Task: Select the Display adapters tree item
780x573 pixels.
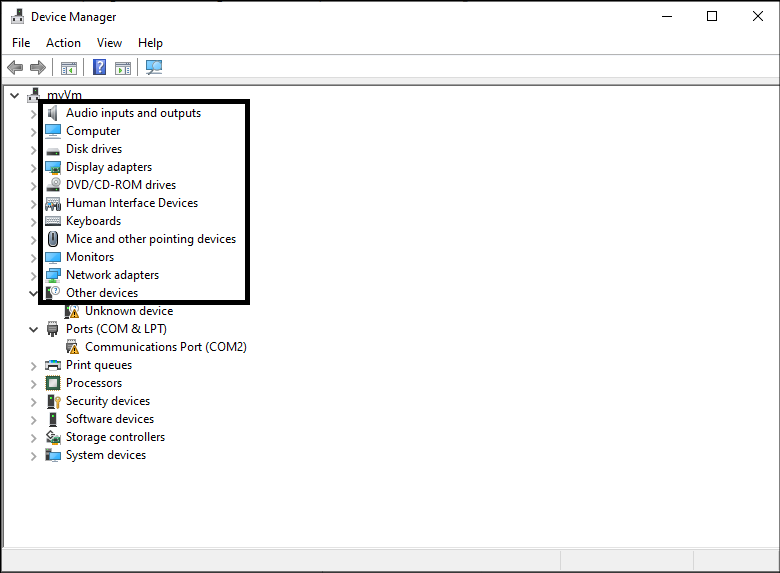Action: tap(109, 167)
